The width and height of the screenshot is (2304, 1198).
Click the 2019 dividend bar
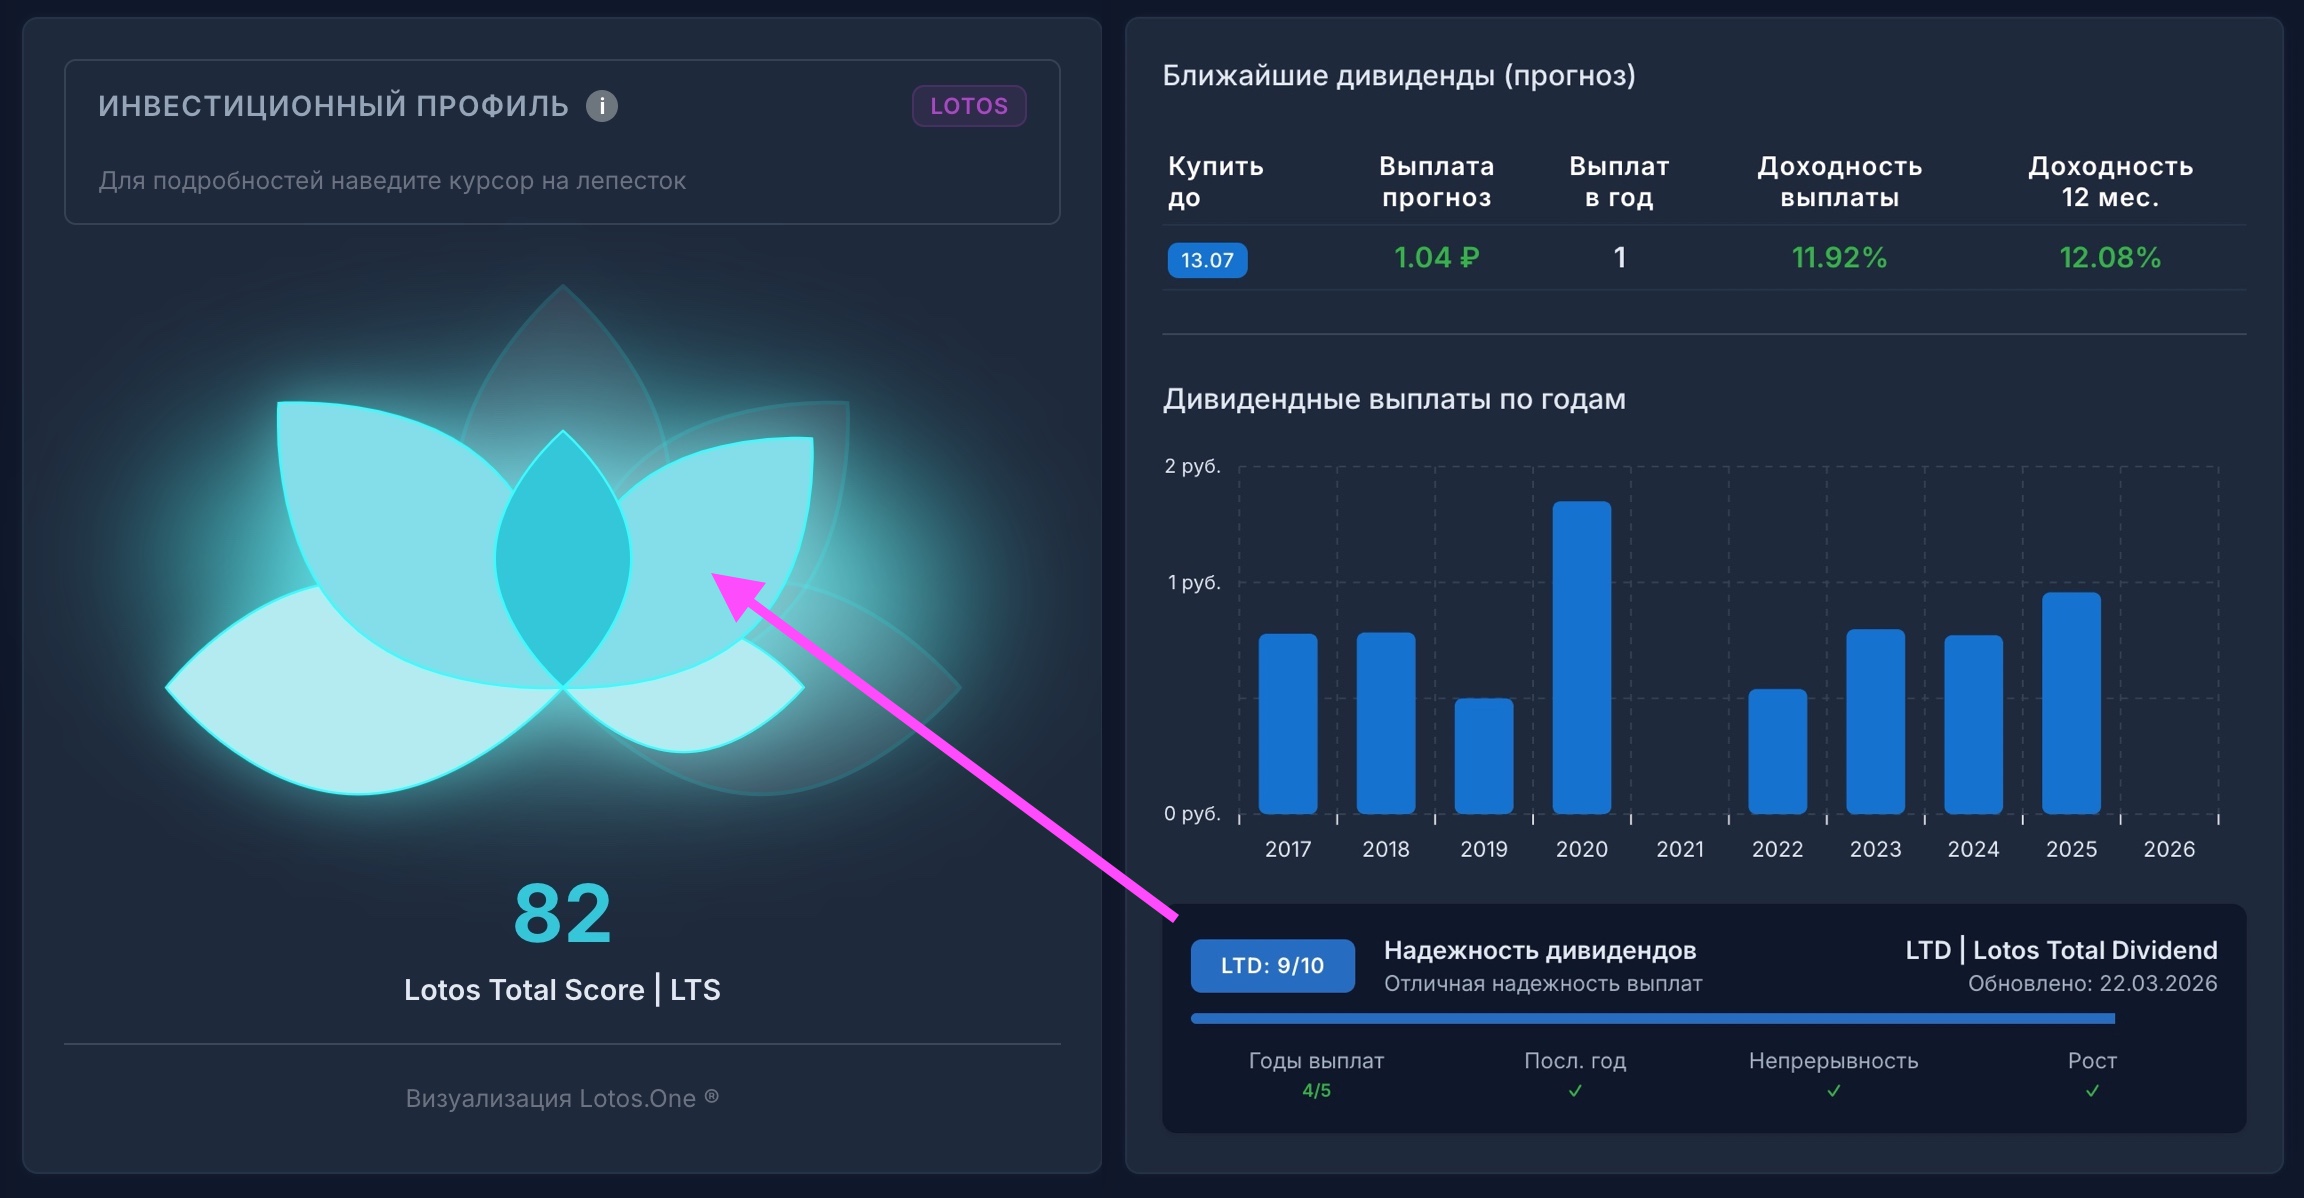[1483, 755]
